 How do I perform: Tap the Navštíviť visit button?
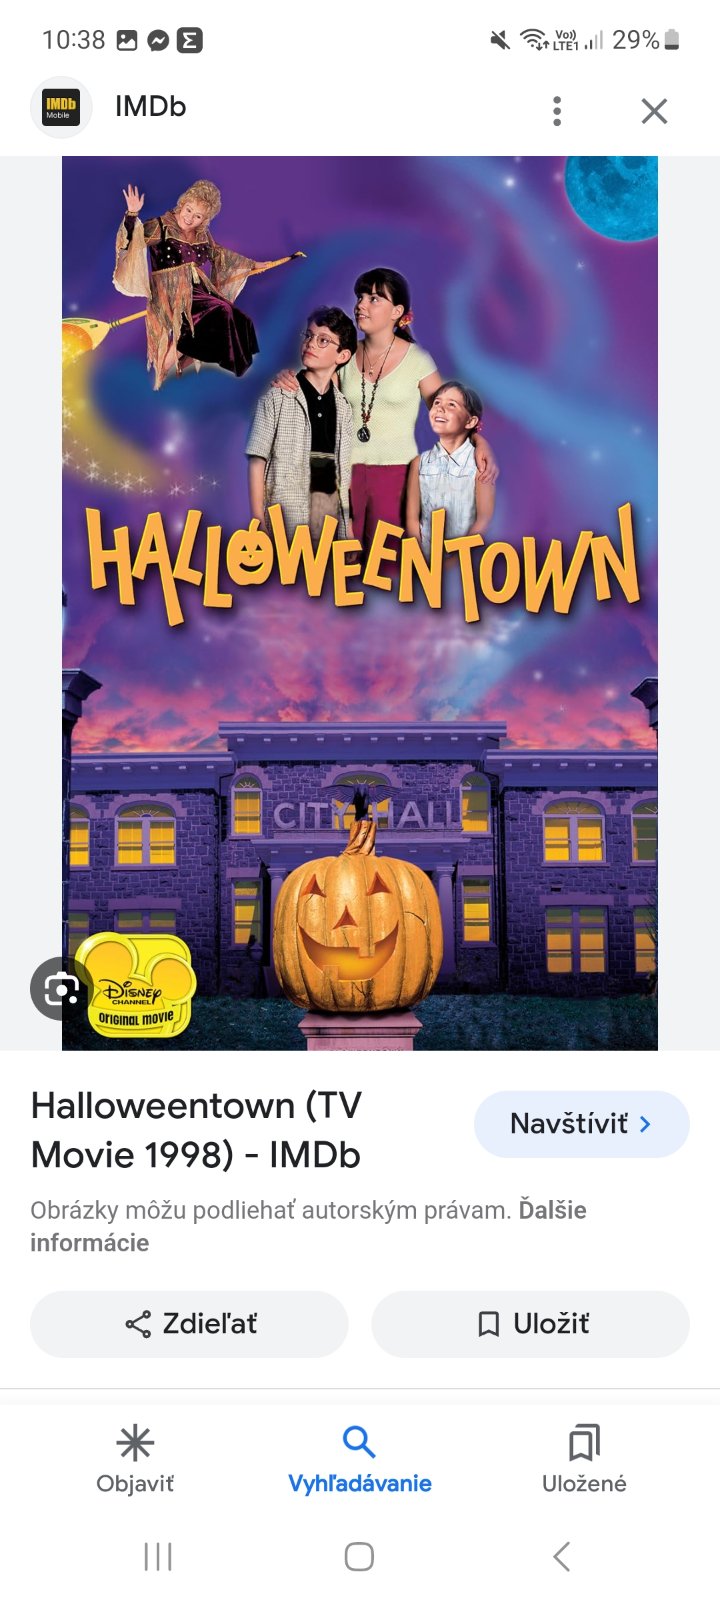tap(582, 1124)
